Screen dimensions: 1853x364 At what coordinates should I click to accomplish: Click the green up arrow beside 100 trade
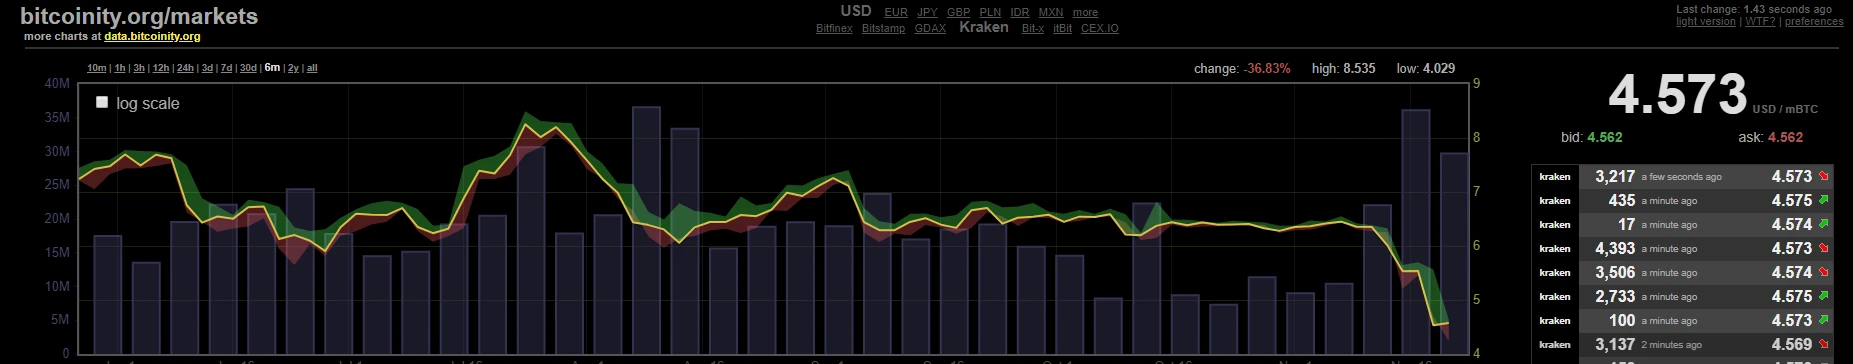pos(1824,320)
